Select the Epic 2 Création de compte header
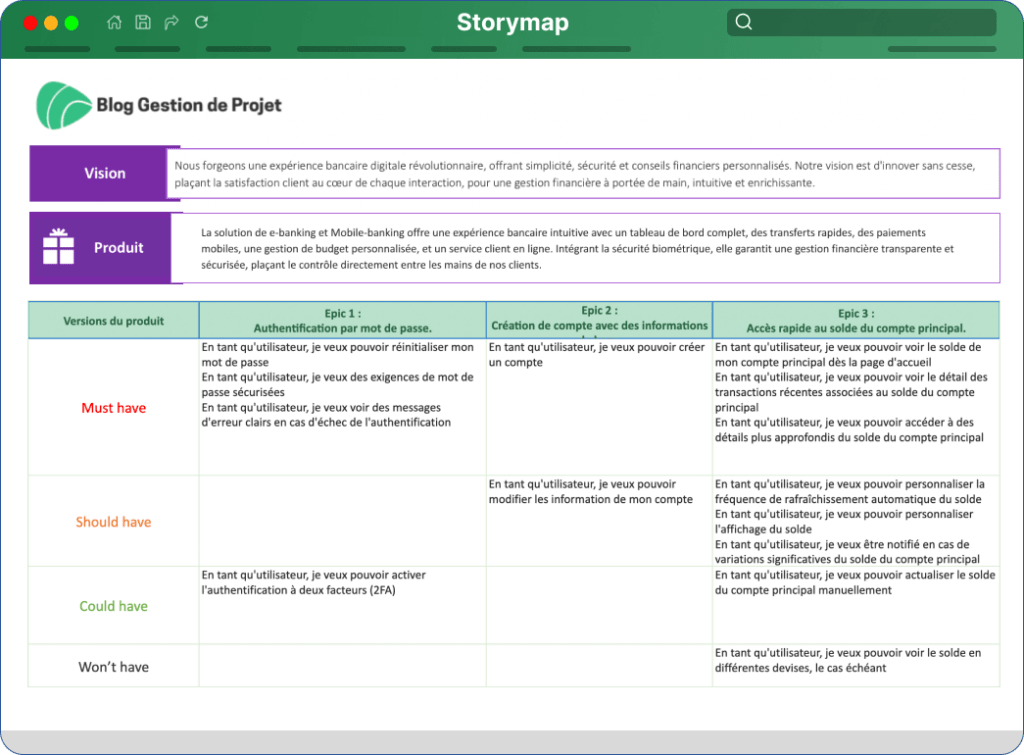The image size is (1024, 755). coord(600,320)
